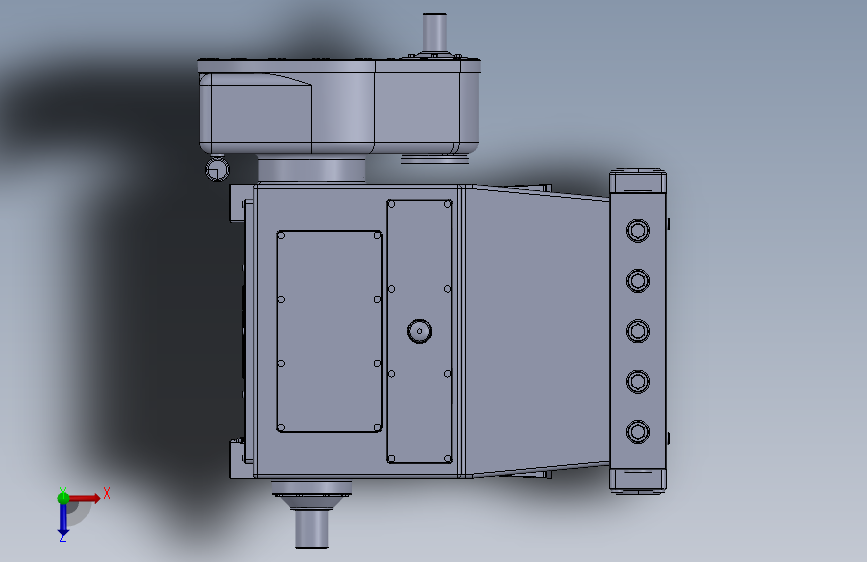Click the blue Z axis arrow of the triad
This screenshot has width=867, height=562.
pyautogui.click(x=63, y=520)
